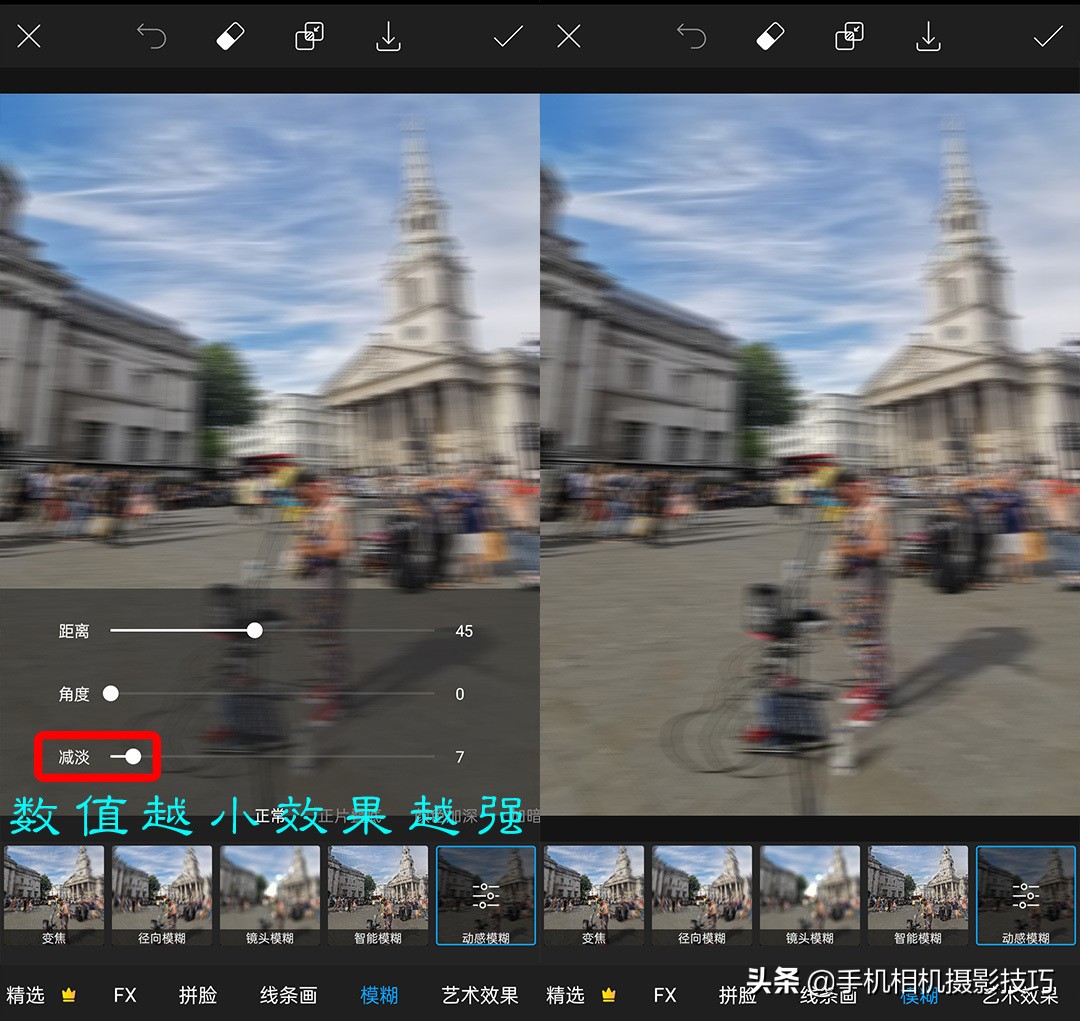Open 精选 tab in right screen
The height and width of the screenshot is (1021, 1080).
pyautogui.click(x=565, y=995)
